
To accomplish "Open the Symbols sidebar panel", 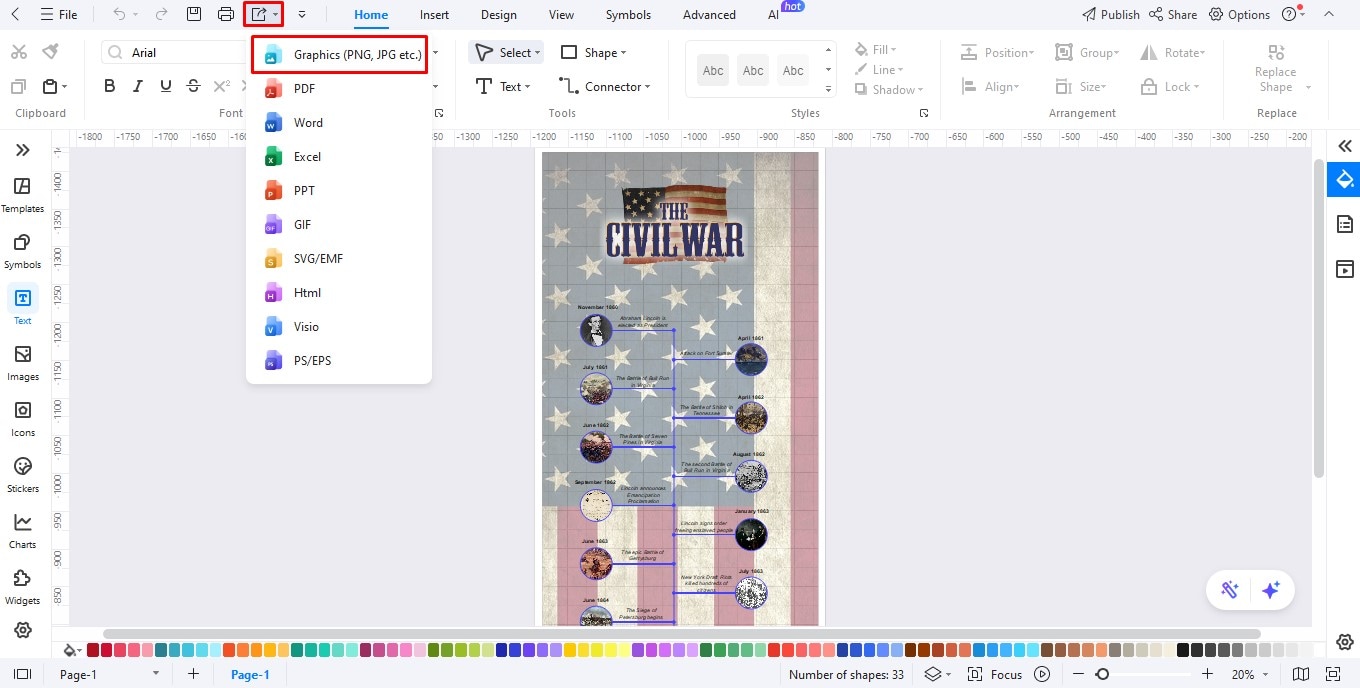I will pyautogui.click(x=22, y=251).
